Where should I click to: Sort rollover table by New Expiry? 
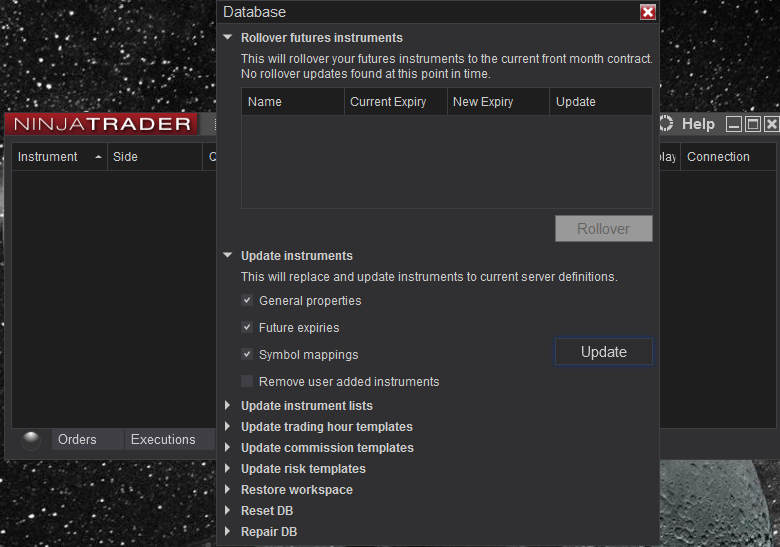tap(498, 101)
